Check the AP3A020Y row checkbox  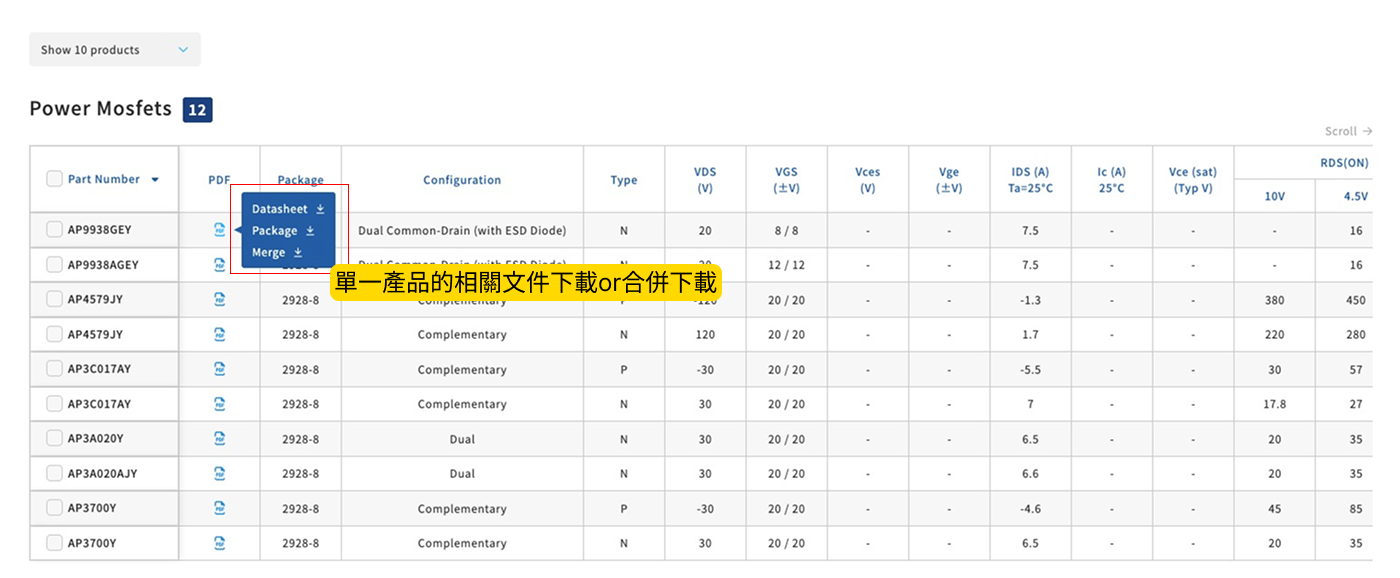[54, 438]
